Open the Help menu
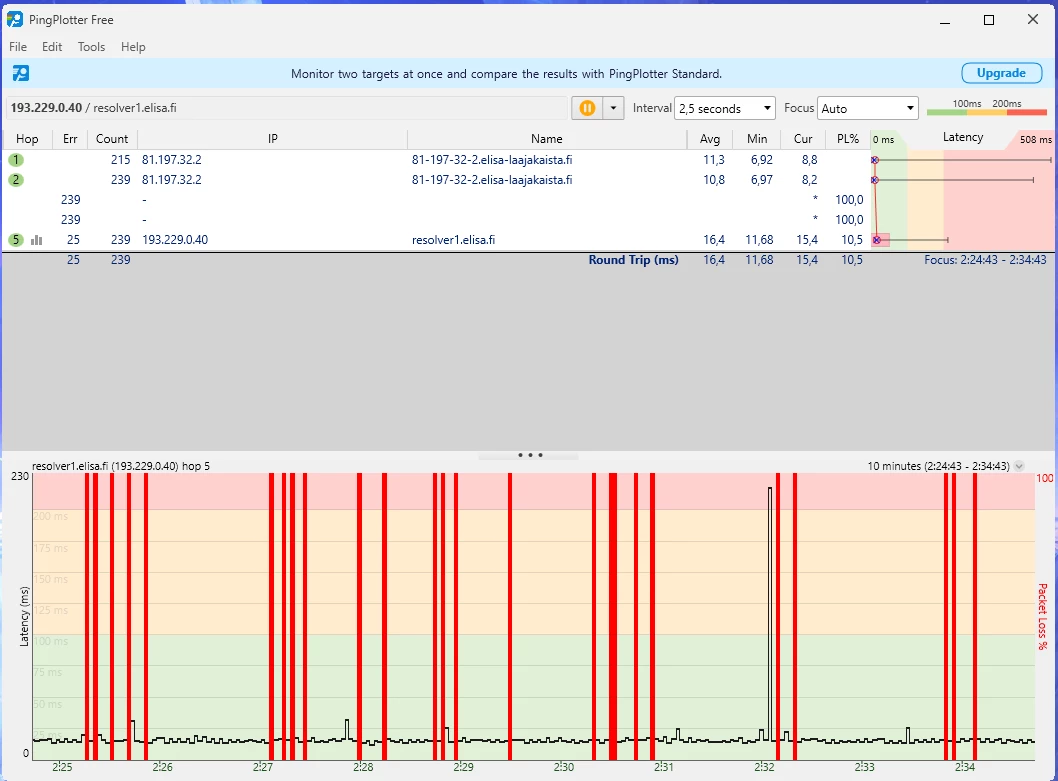 [x=133, y=47]
